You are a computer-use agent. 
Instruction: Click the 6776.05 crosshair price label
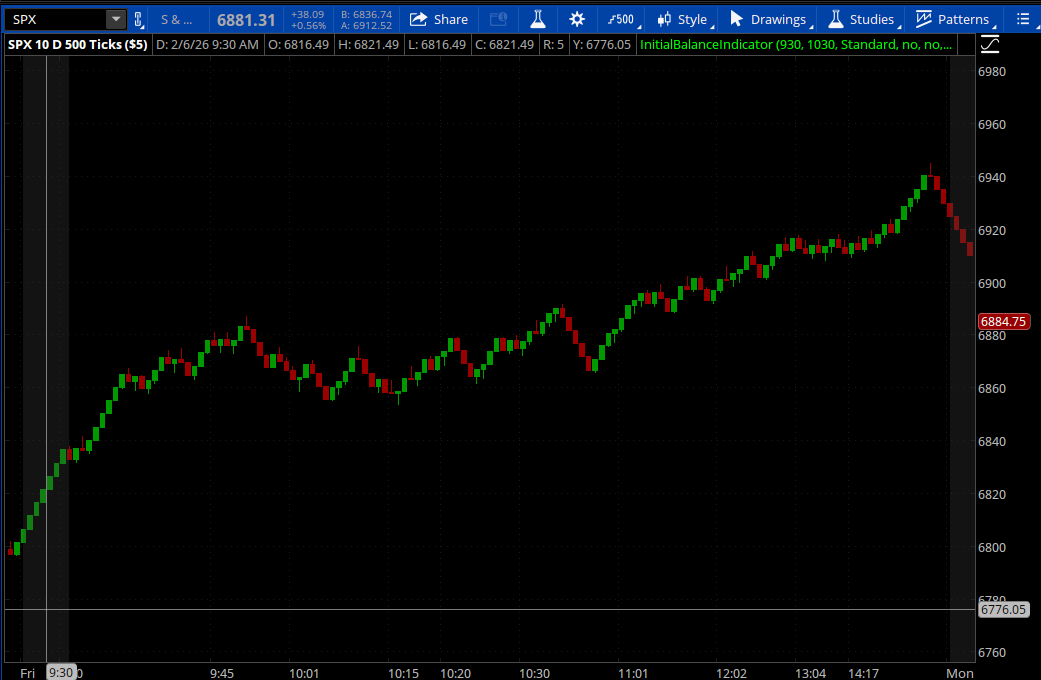(x=1003, y=609)
